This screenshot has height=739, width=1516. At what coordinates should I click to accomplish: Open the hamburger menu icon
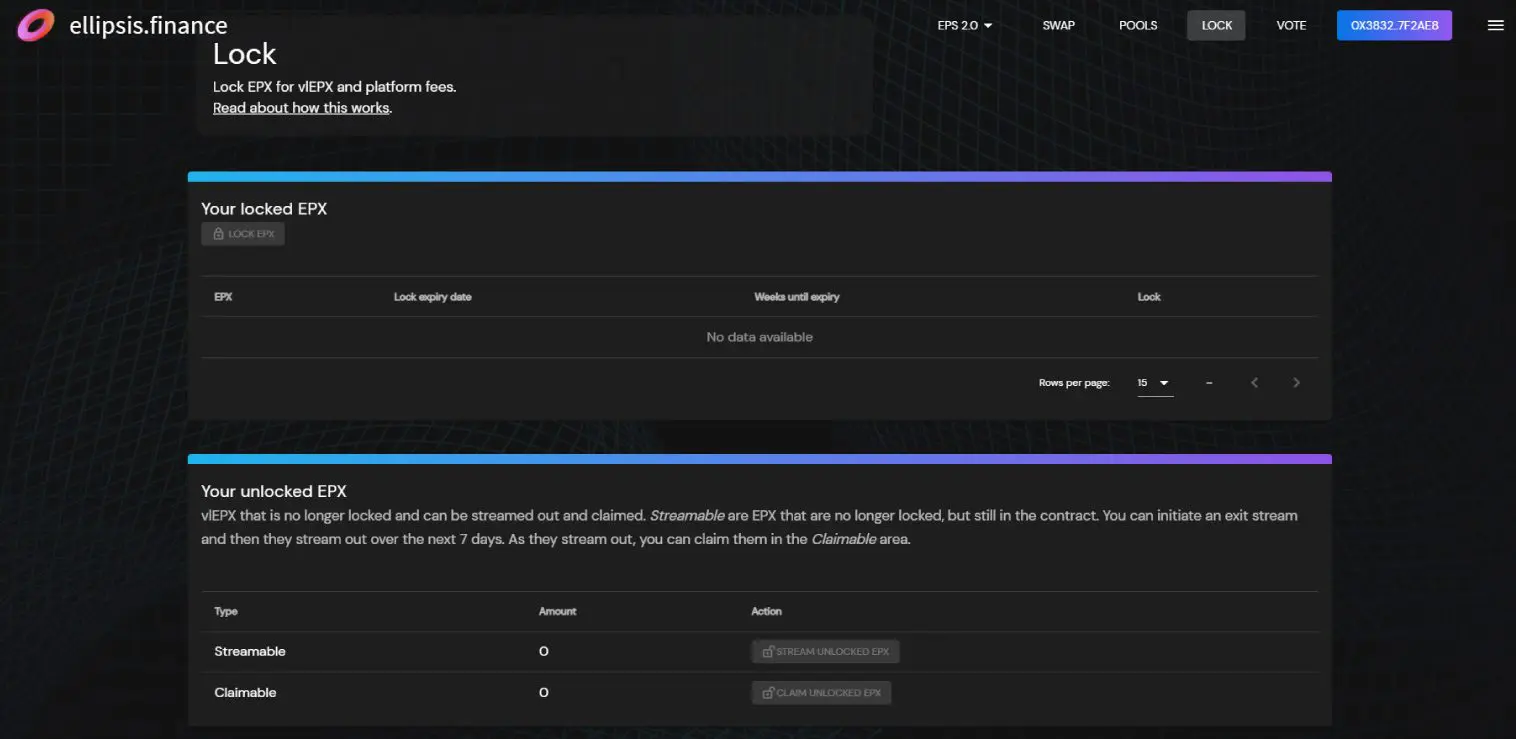(x=1496, y=25)
